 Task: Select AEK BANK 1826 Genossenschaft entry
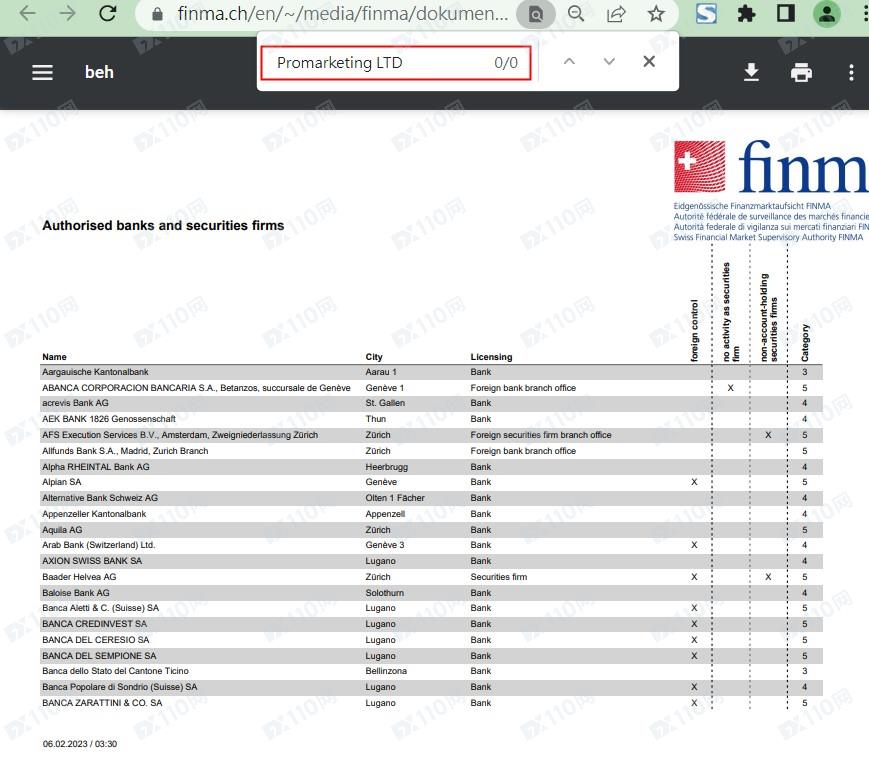109,419
